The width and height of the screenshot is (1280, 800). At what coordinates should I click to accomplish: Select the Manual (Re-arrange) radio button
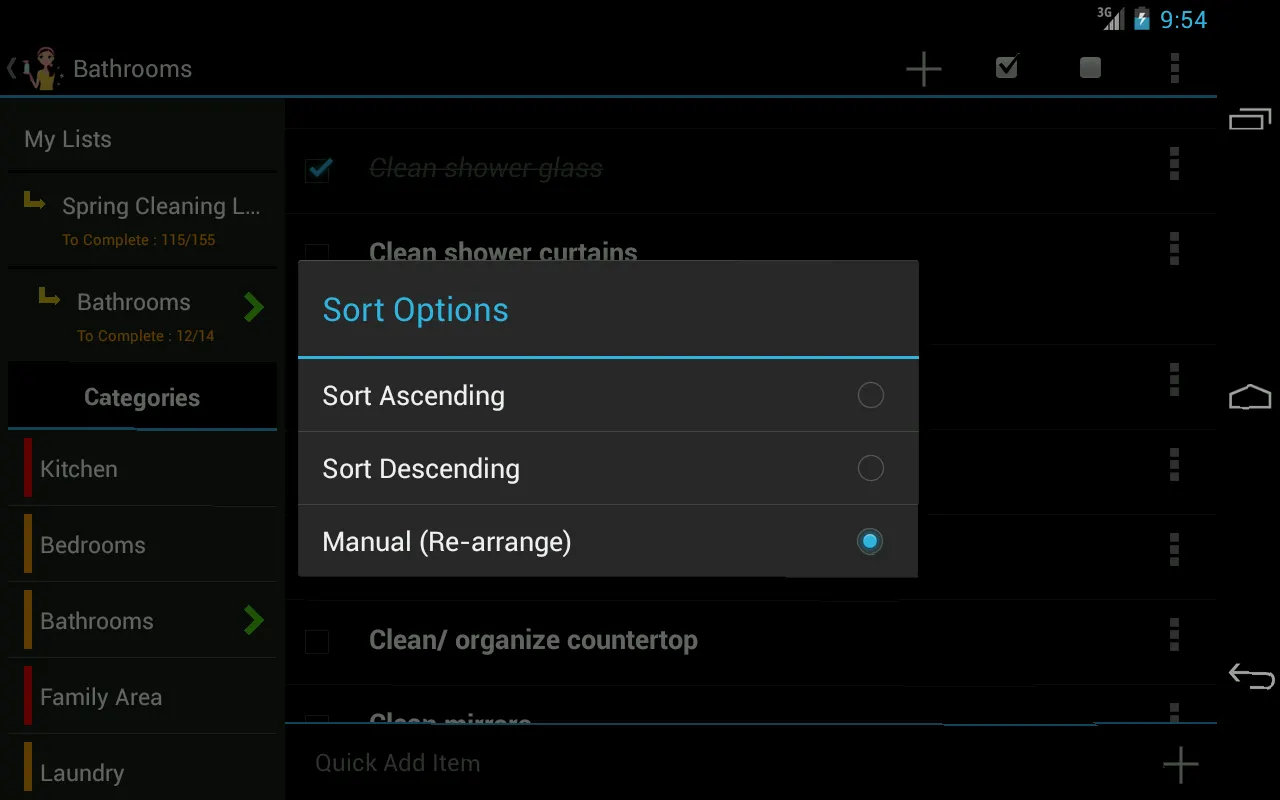click(871, 541)
